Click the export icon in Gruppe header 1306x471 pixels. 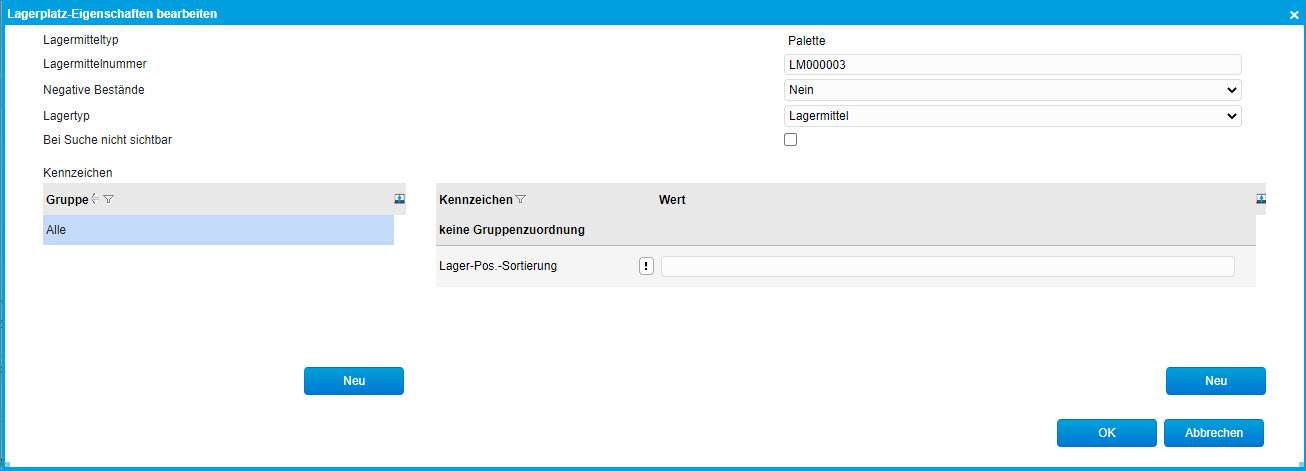(x=400, y=199)
